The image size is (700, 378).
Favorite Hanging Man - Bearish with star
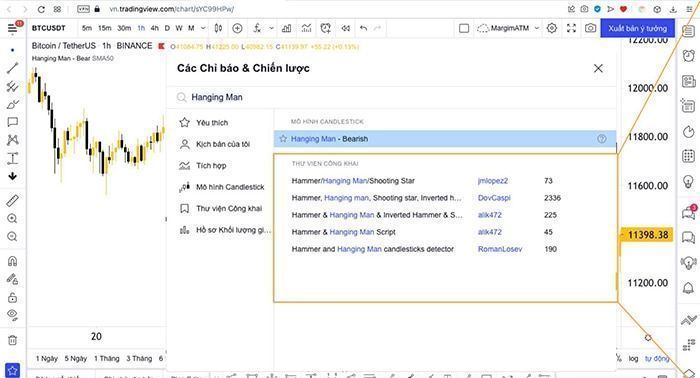pyautogui.click(x=283, y=139)
